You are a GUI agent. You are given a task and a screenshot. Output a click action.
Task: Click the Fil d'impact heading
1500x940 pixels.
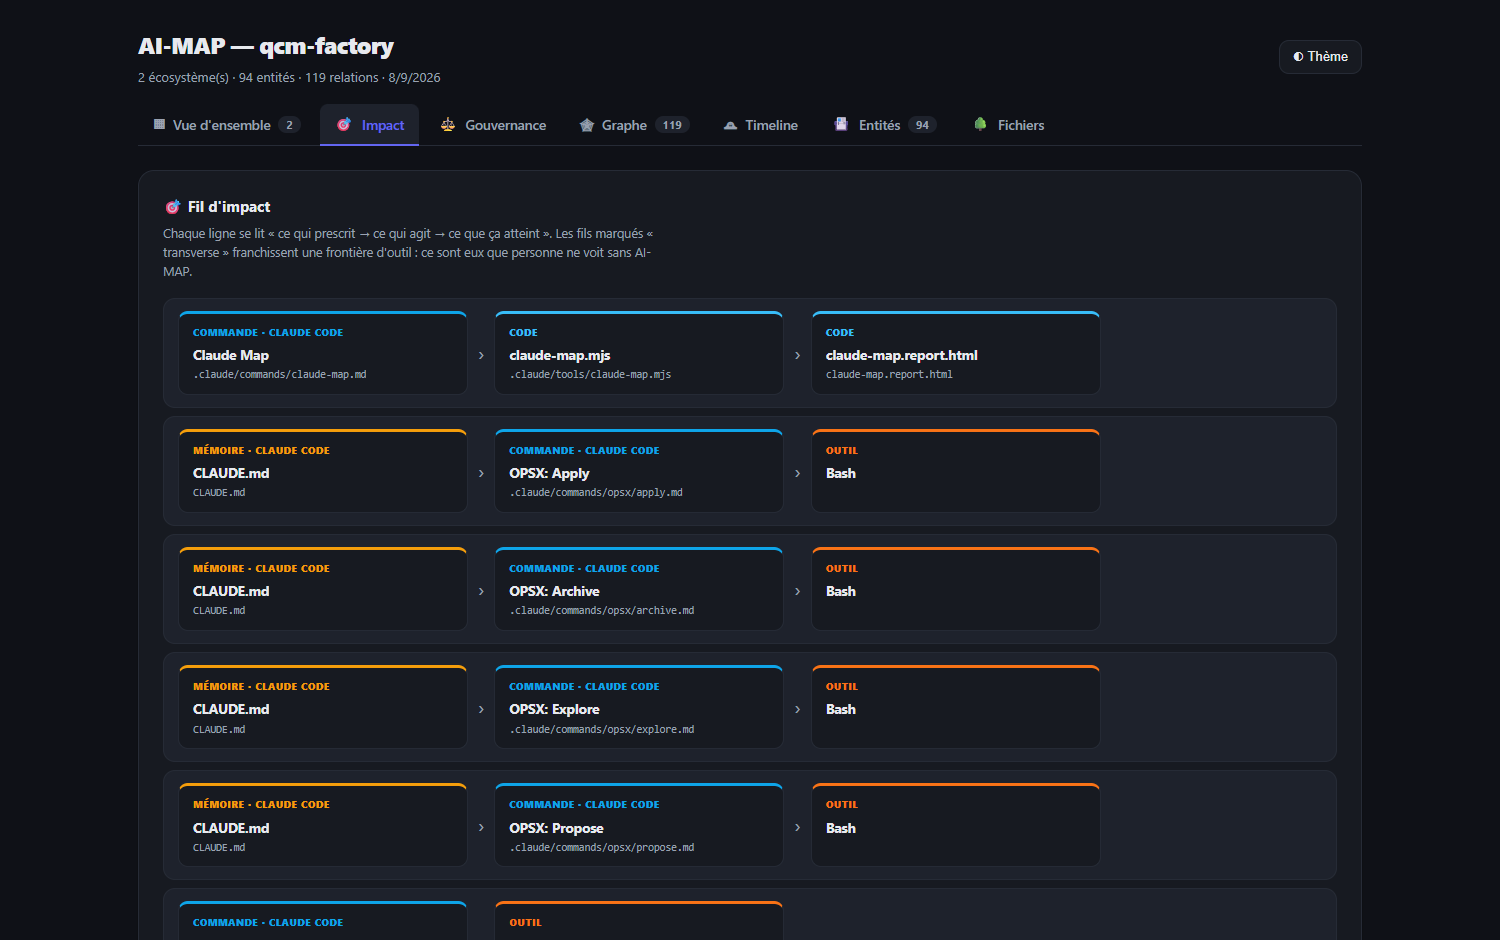coord(229,207)
